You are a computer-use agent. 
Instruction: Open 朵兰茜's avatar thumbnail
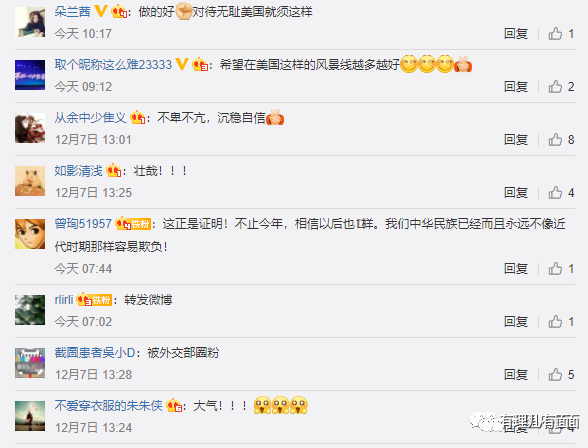[30, 22]
